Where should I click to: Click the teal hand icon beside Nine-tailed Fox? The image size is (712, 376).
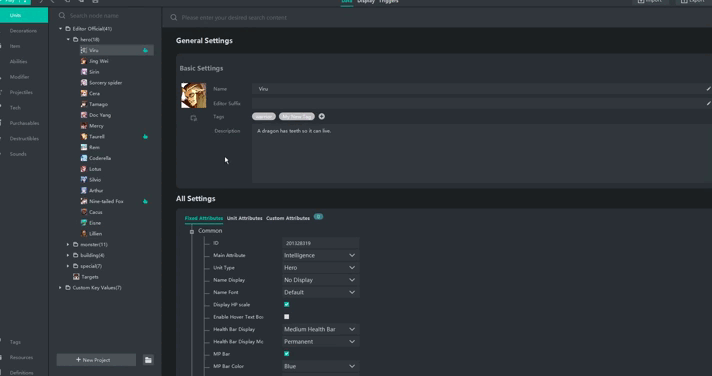(x=145, y=201)
